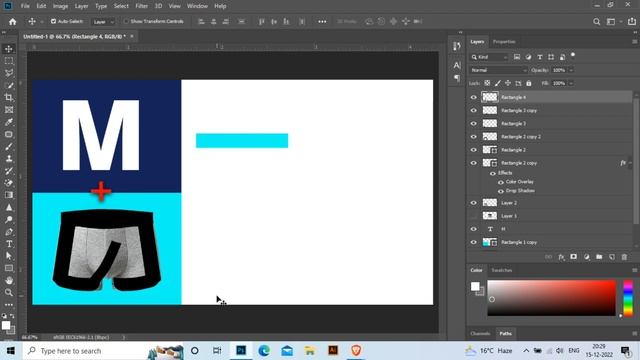This screenshot has height=360, width=640.
Task: Click the Add layer mask icon
Action: tap(573, 257)
